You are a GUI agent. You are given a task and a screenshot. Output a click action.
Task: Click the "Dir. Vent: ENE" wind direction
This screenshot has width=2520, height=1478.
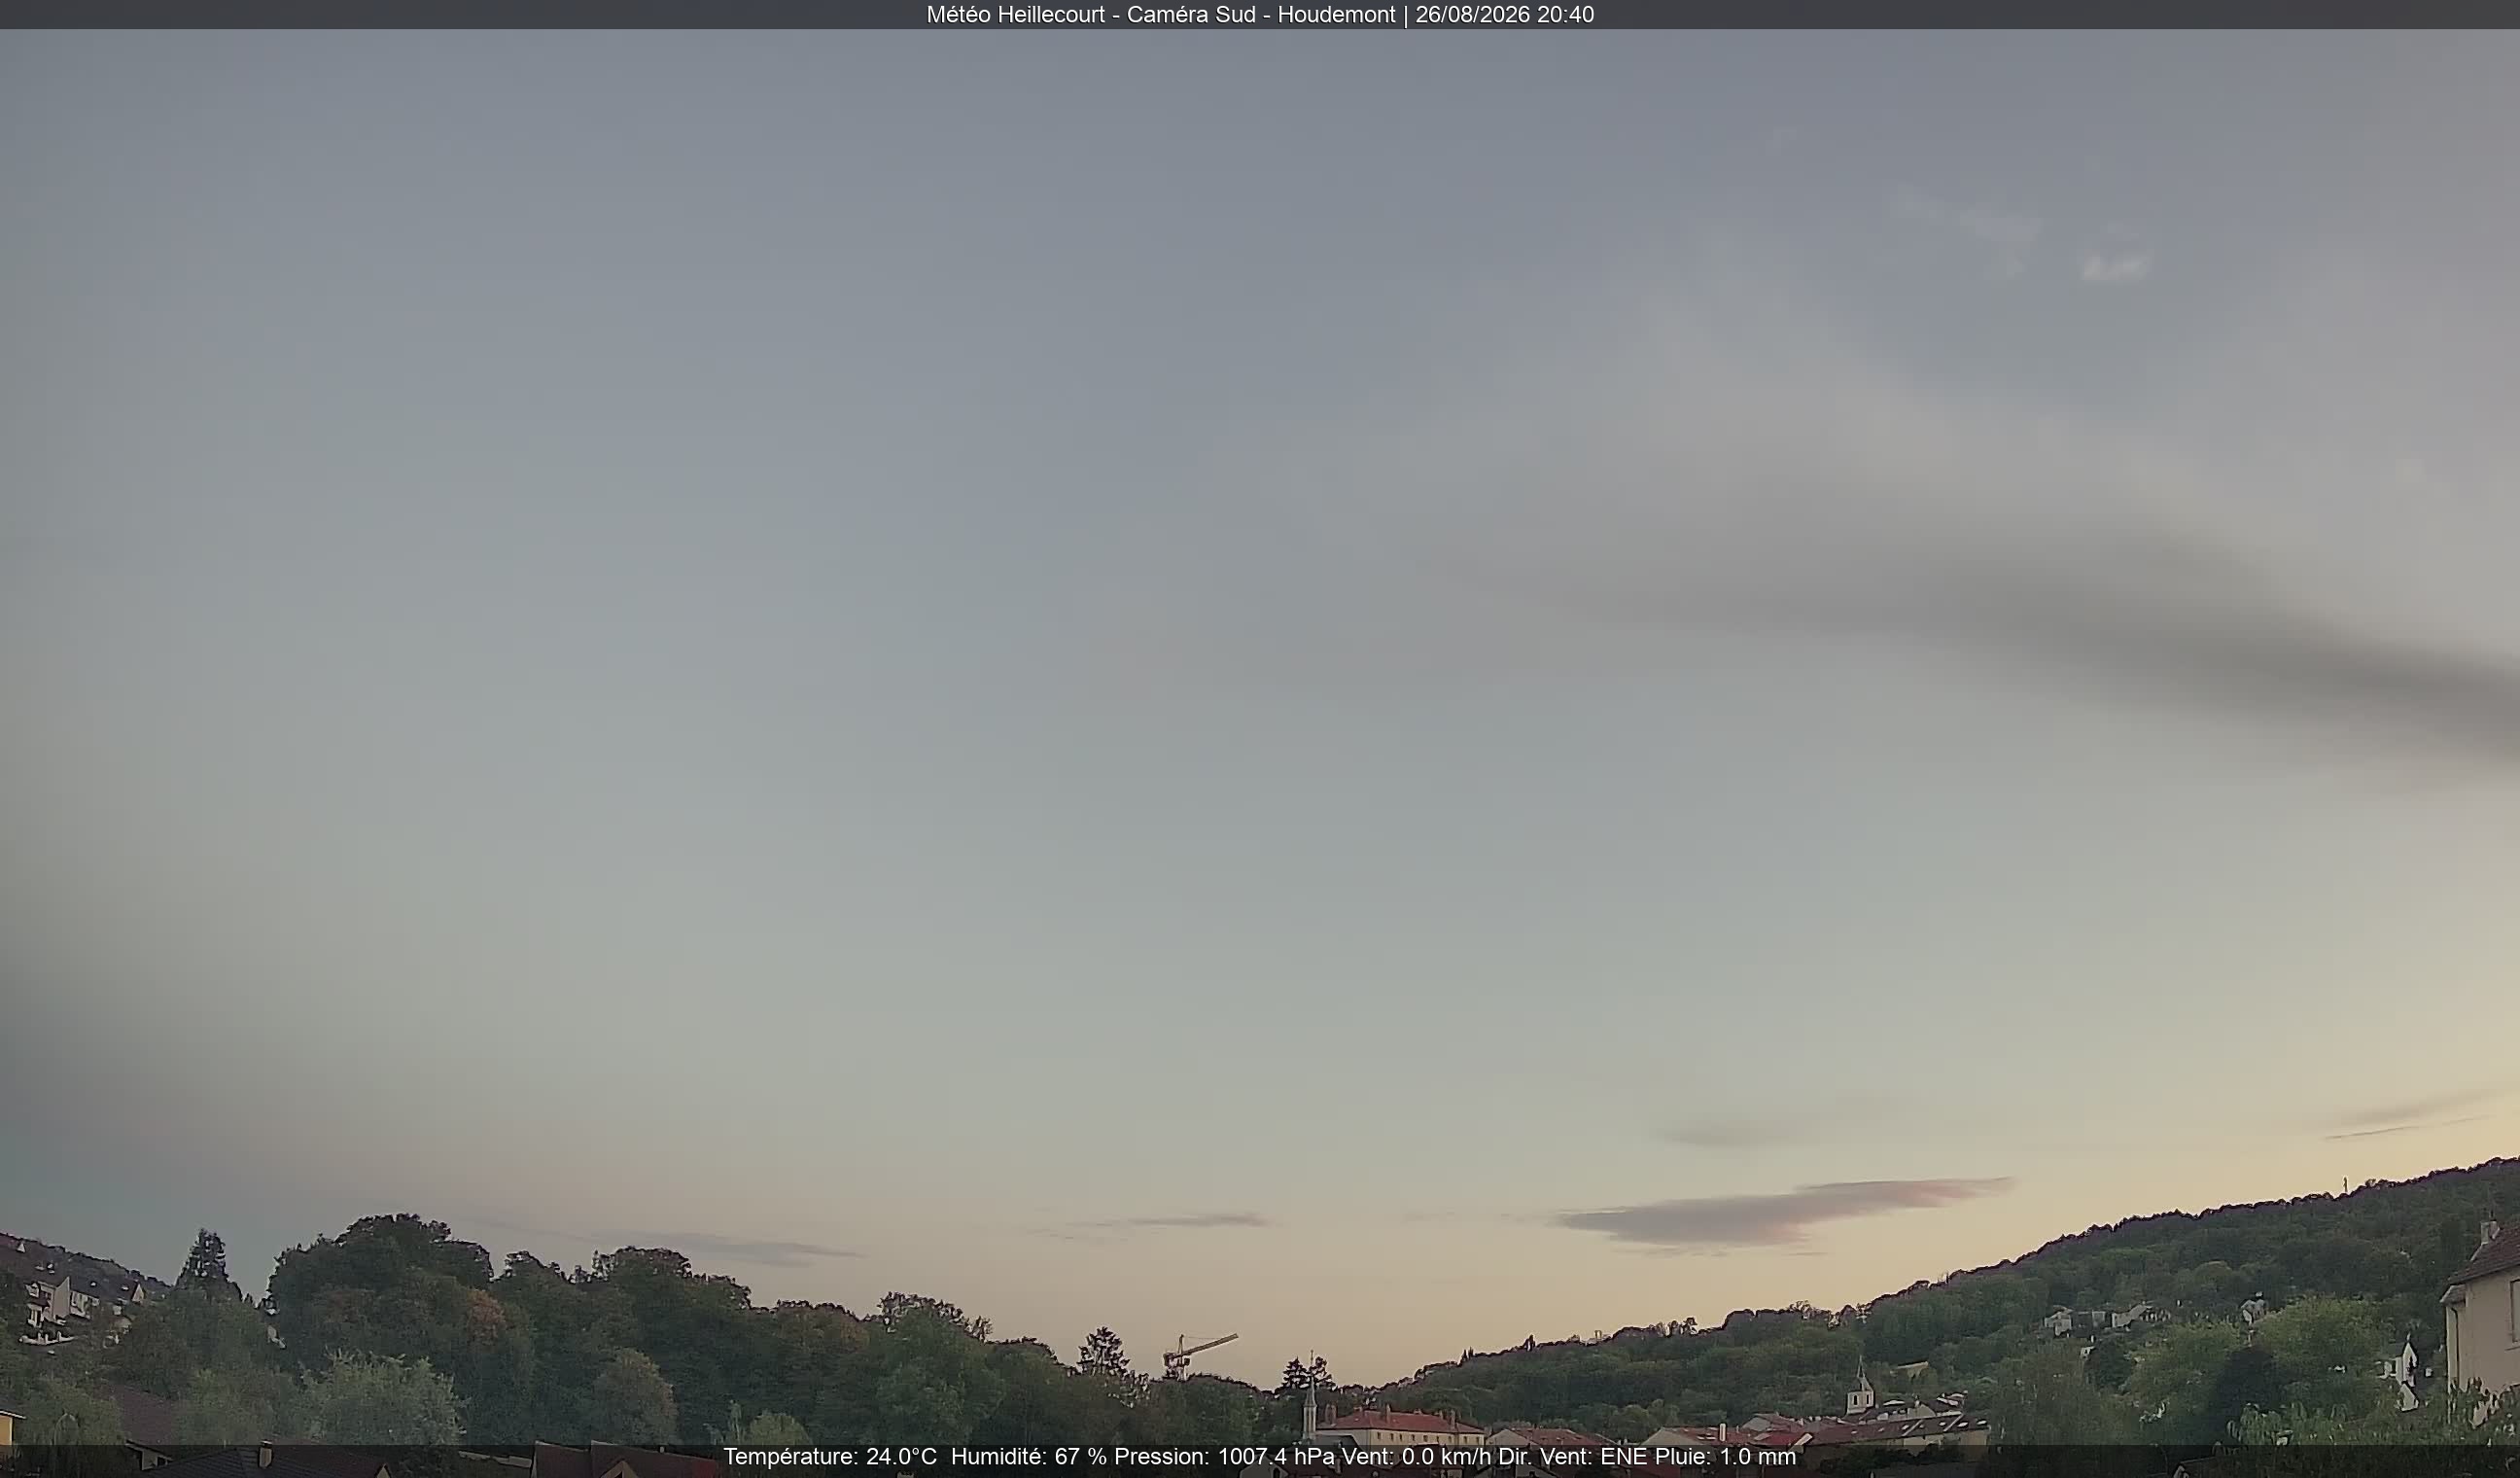[x=1572, y=1457]
